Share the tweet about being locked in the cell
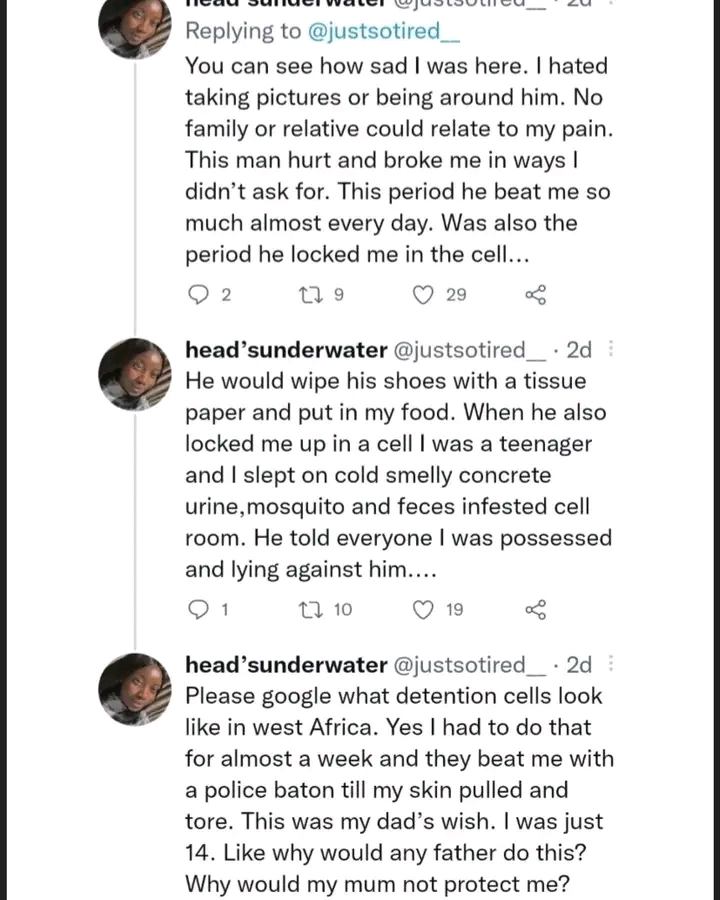The image size is (720, 900). (x=535, y=294)
